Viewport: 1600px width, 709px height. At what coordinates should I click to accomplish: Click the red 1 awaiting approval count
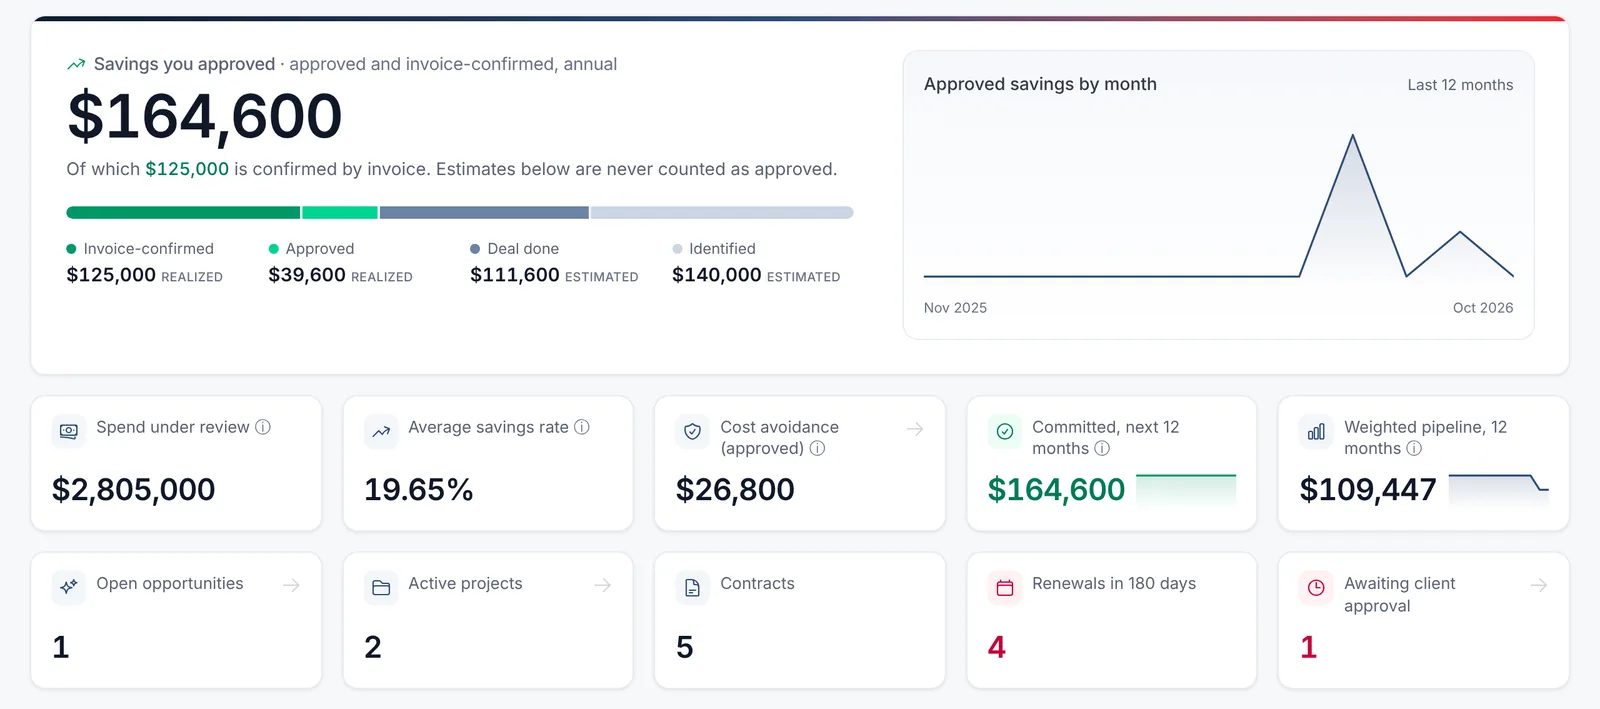coord(1309,648)
